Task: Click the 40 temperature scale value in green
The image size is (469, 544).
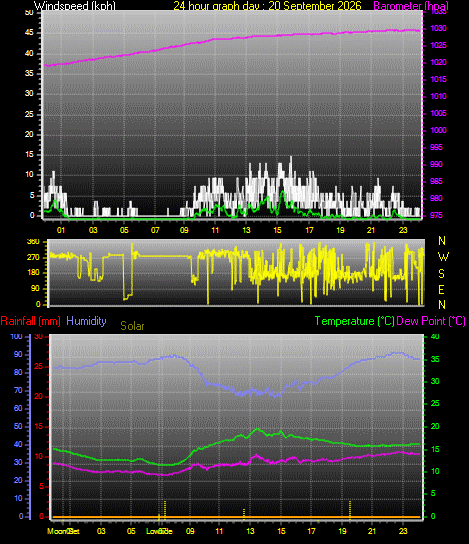Action: tap(435, 337)
